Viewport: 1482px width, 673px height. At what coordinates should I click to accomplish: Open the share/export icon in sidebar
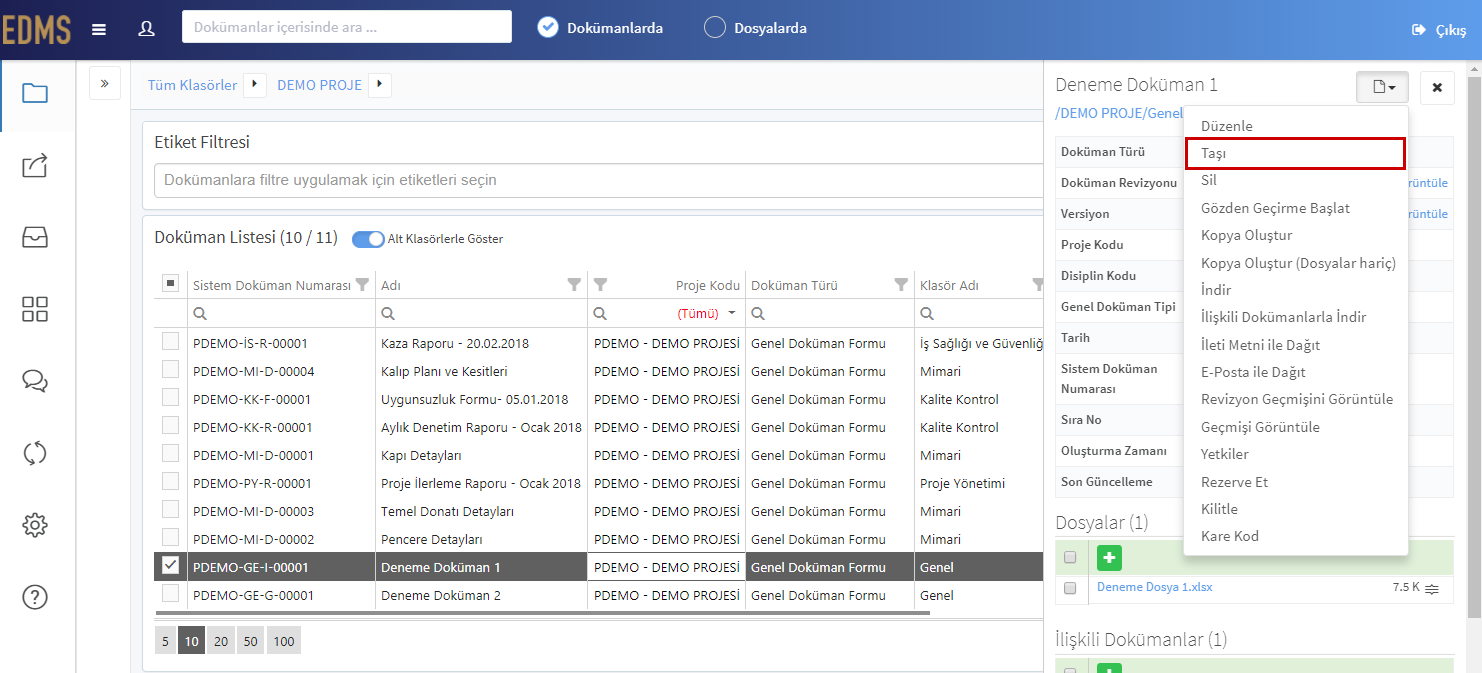(35, 166)
